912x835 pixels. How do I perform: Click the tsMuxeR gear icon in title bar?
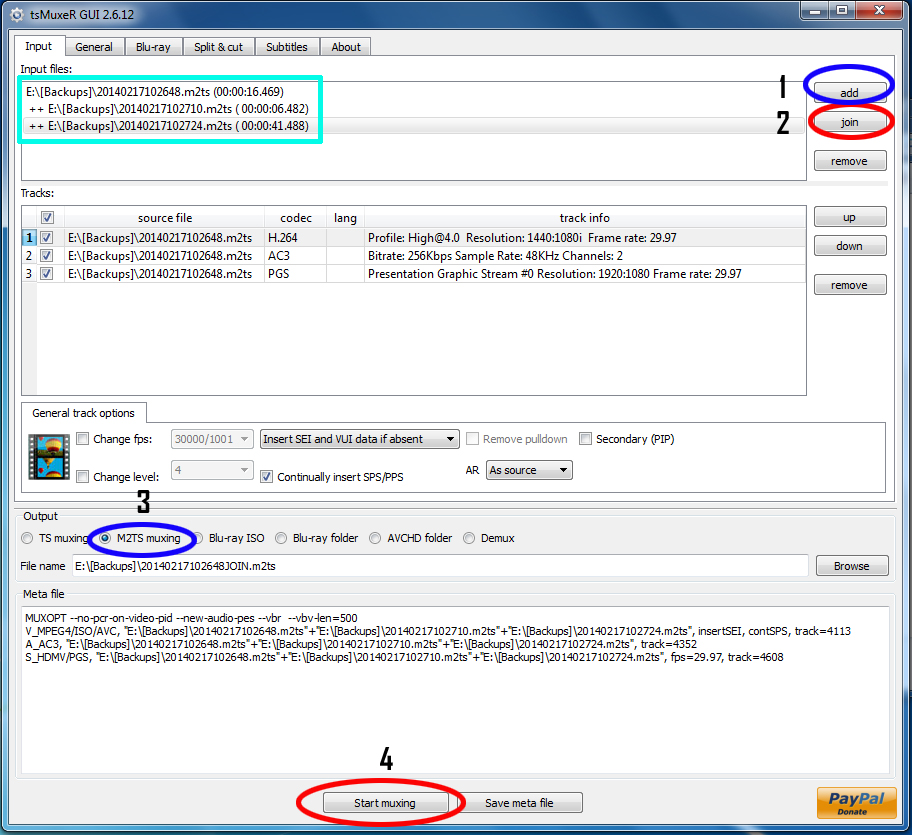coord(17,15)
